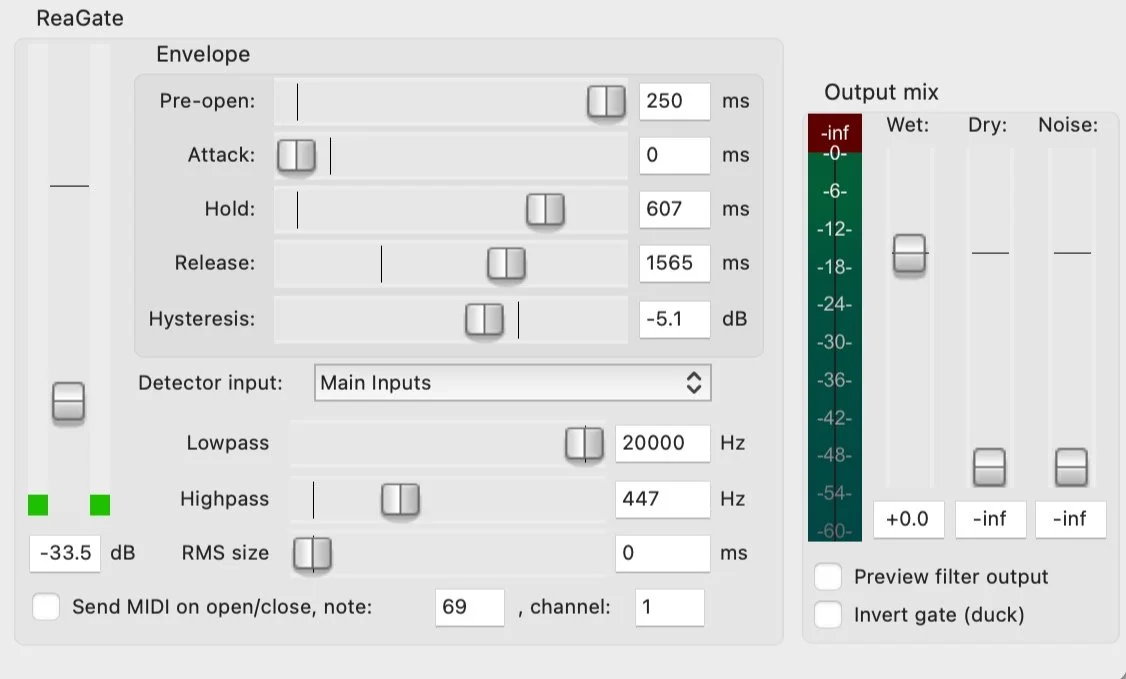Viewport: 1126px width, 679px height.
Task: Click the Hysteresis slider handle
Action: click(485, 319)
